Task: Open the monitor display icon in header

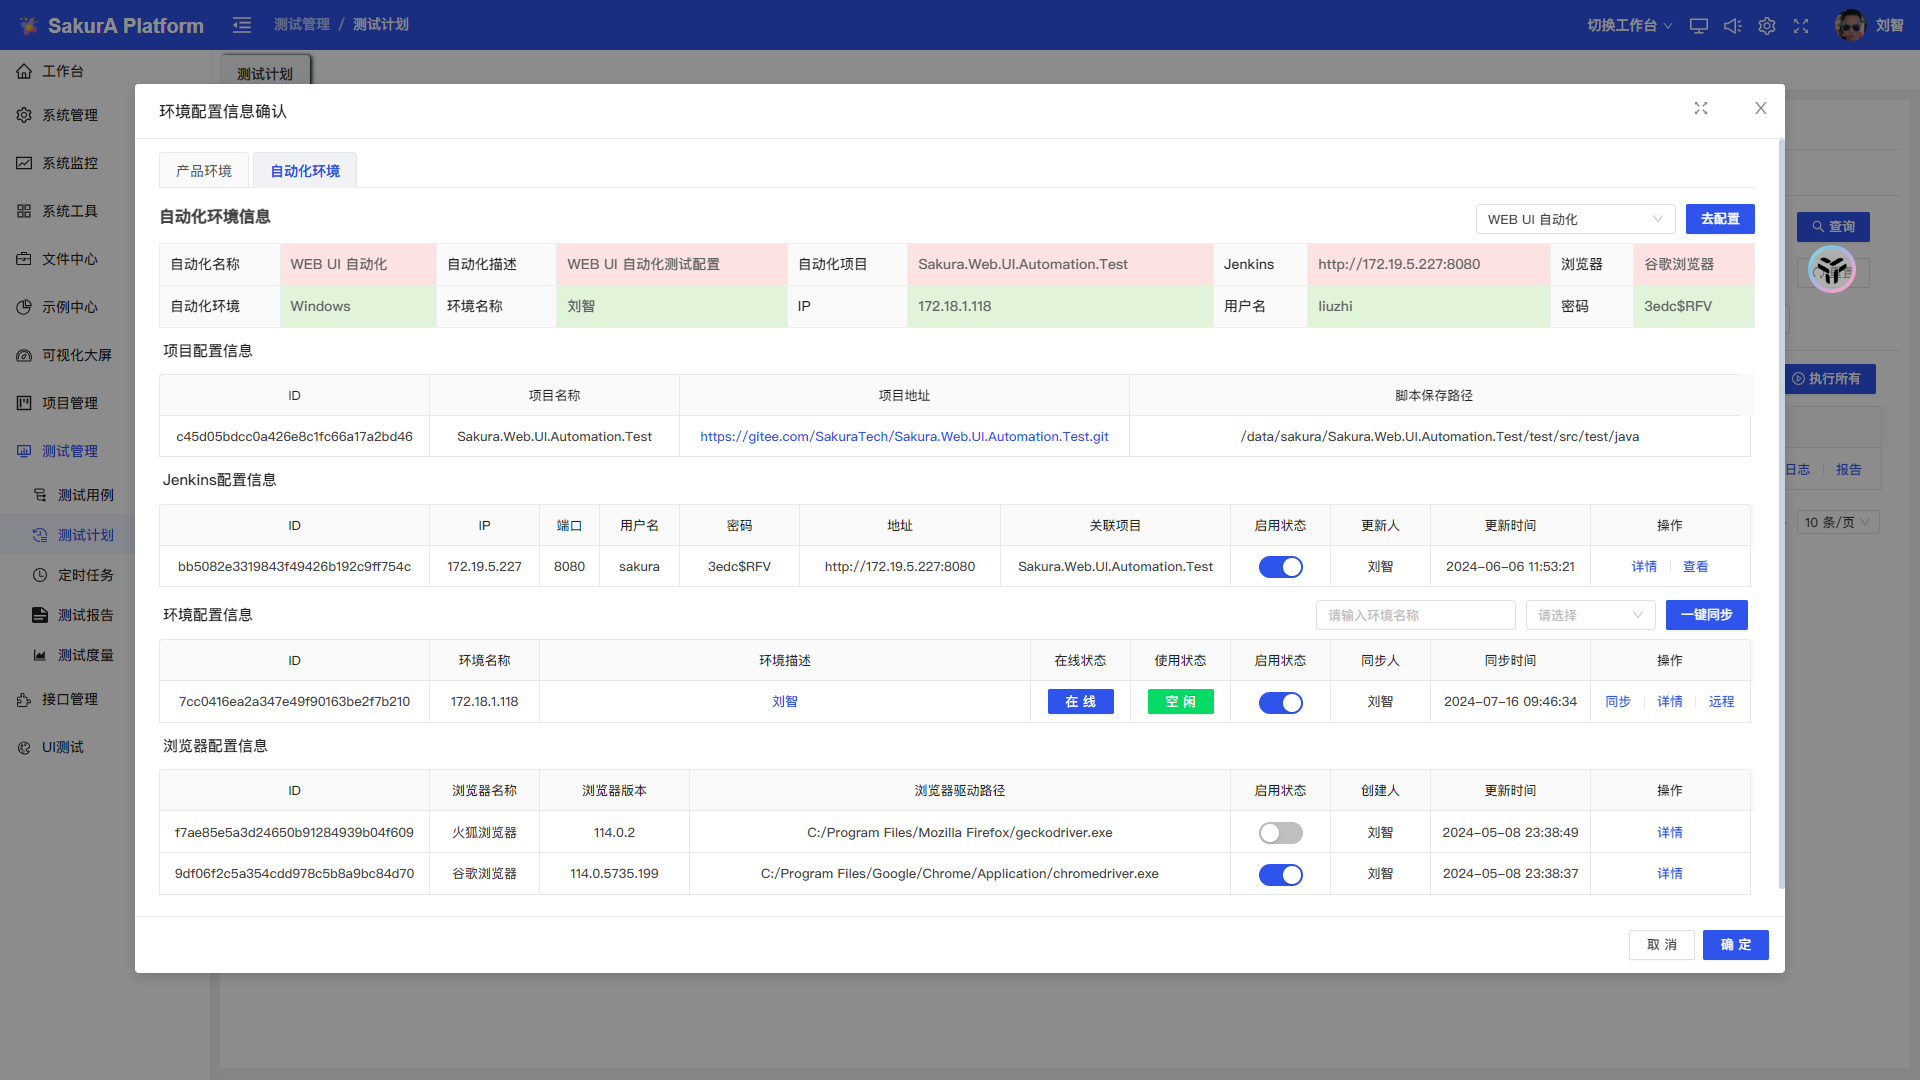Action: pos(1699,26)
